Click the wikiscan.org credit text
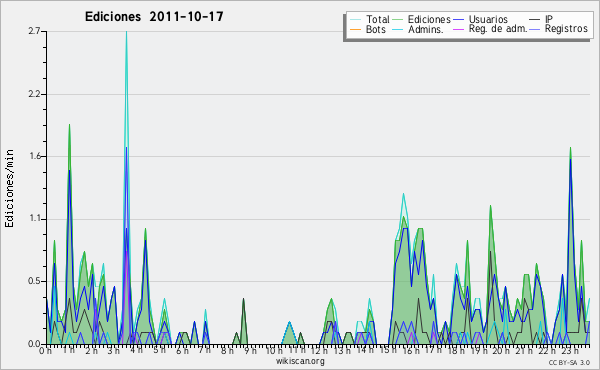Viewport: 600px width, 370px height. click(x=300, y=361)
